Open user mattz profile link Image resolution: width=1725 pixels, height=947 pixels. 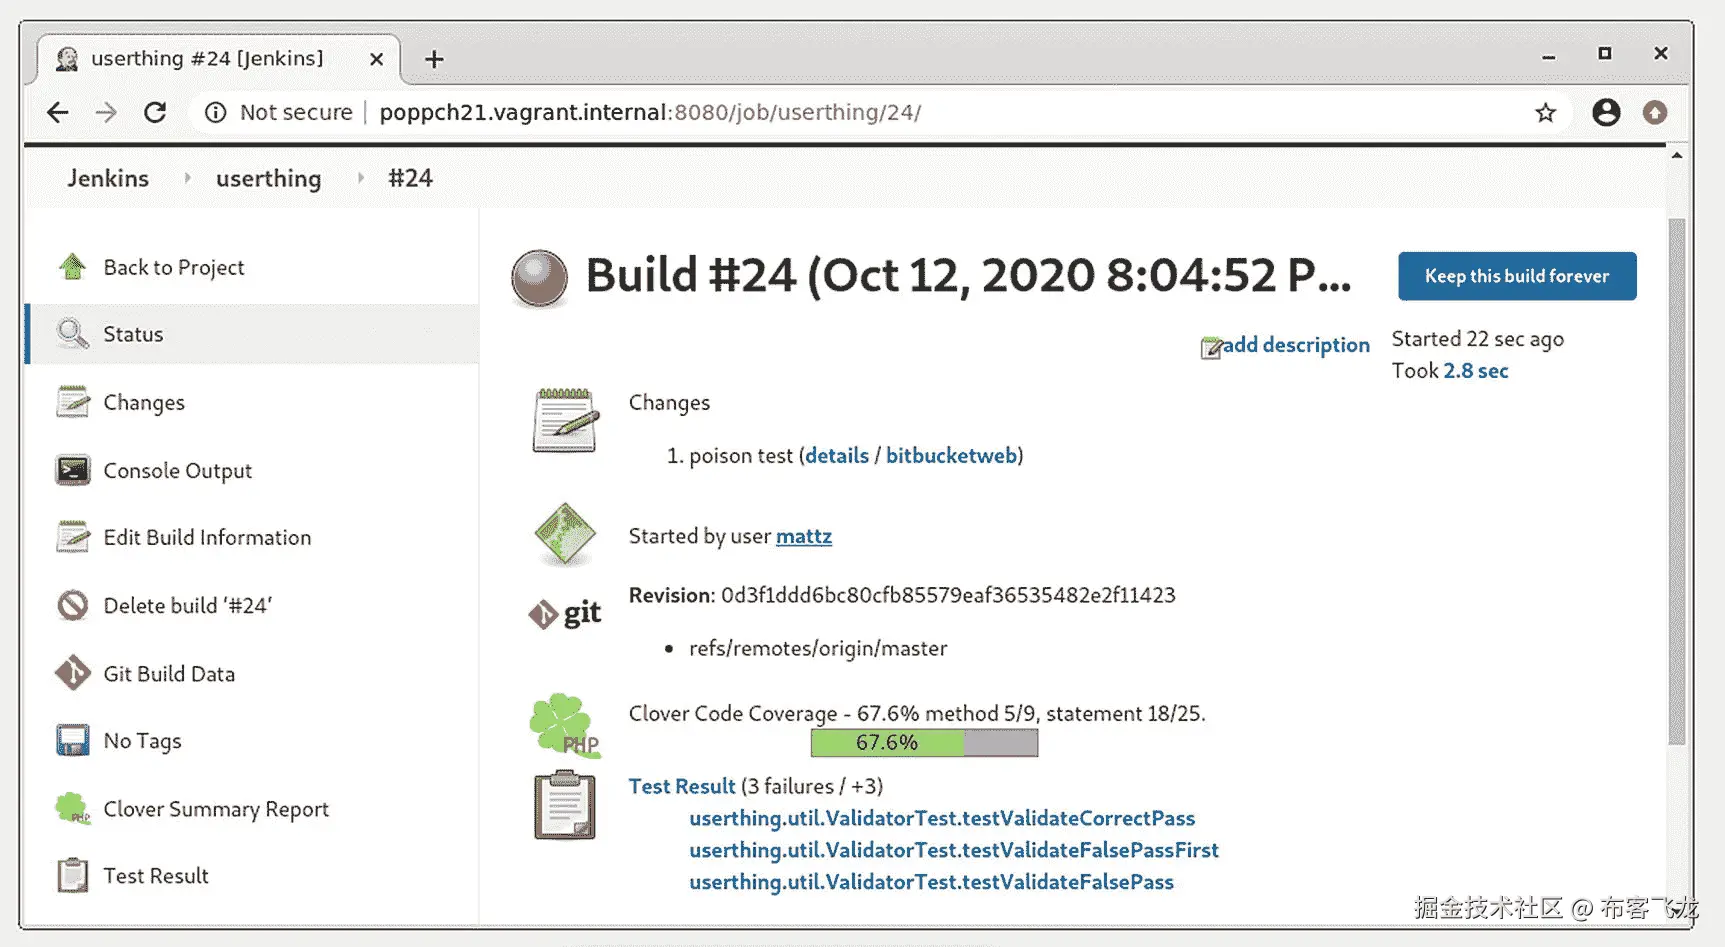pos(803,536)
